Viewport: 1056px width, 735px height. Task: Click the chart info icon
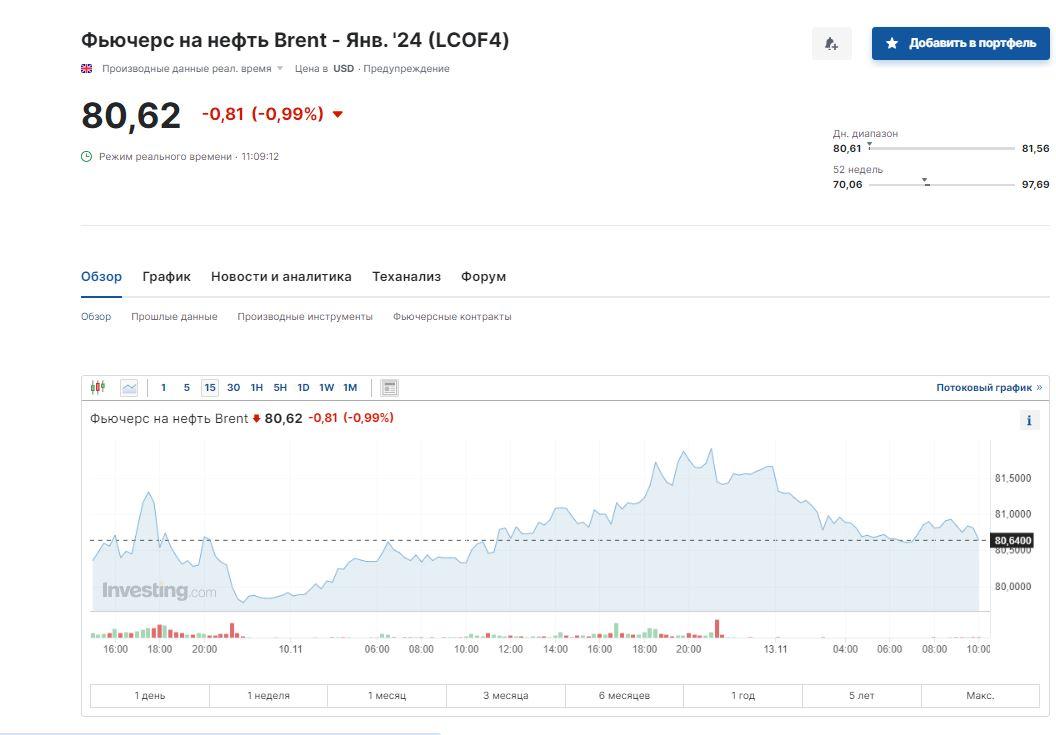point(1029,421)
